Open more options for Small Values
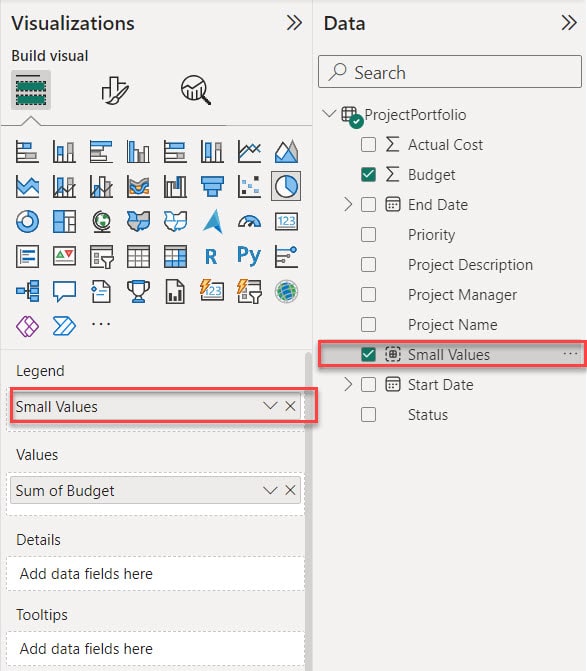 point(570,354)
